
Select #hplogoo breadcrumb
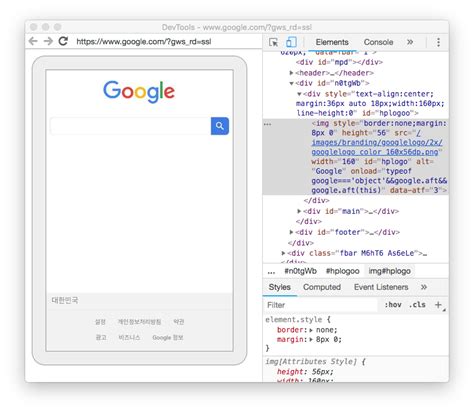(x=342, y=271)
